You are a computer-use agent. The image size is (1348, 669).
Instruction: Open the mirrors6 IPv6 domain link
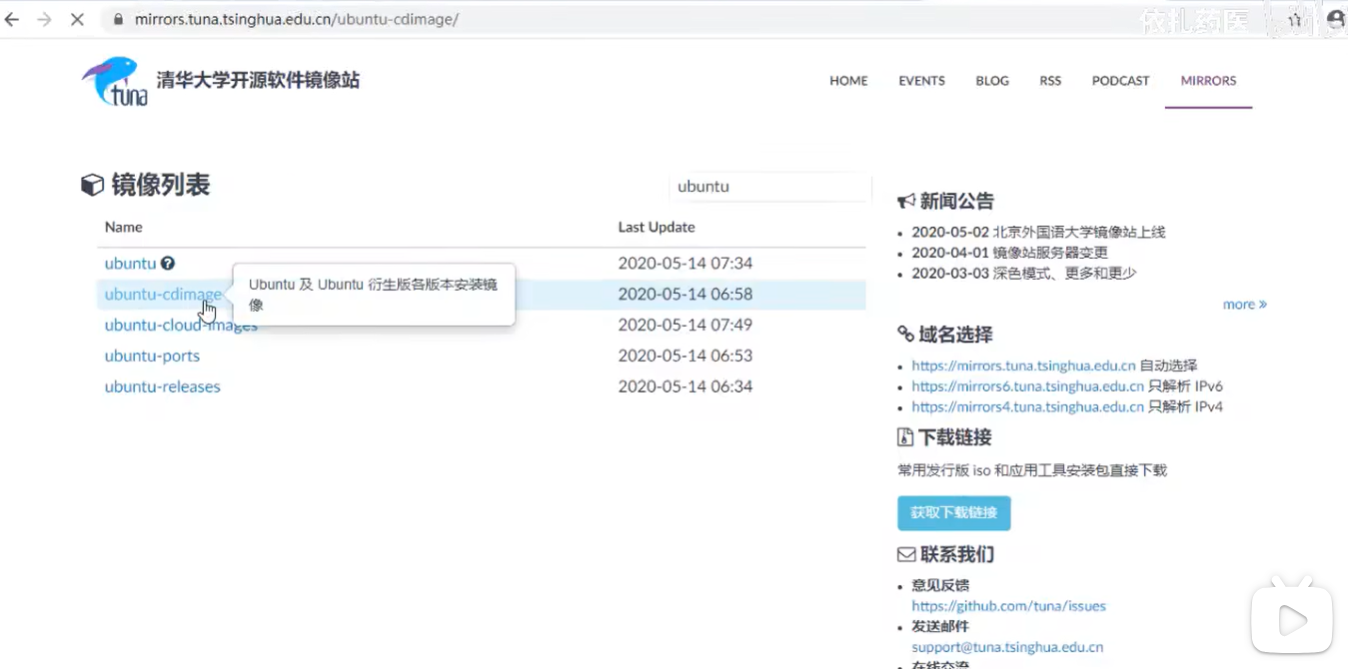point(1027,386)
